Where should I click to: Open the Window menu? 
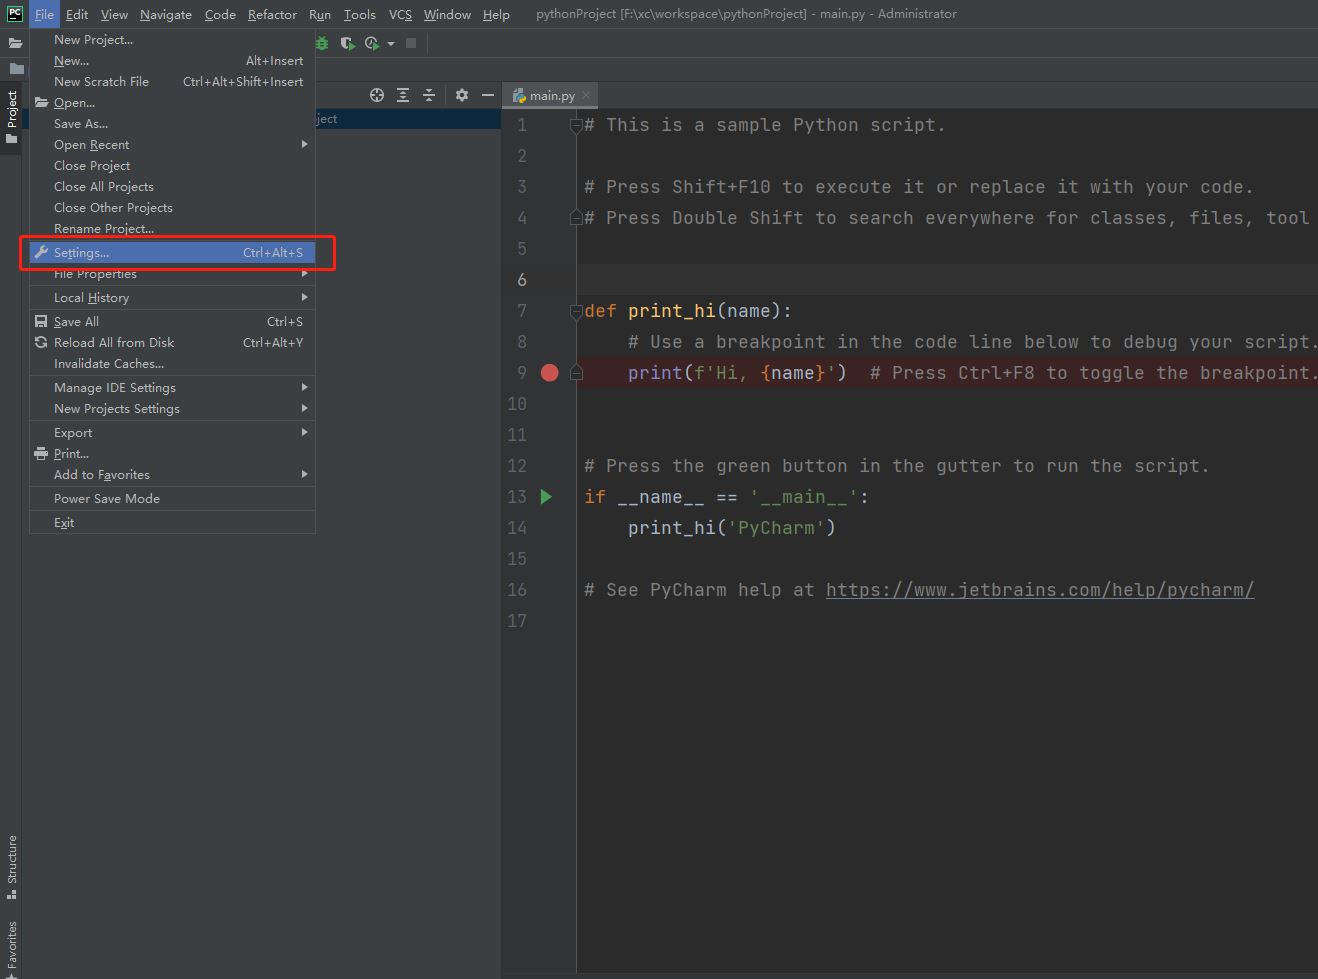447,14
